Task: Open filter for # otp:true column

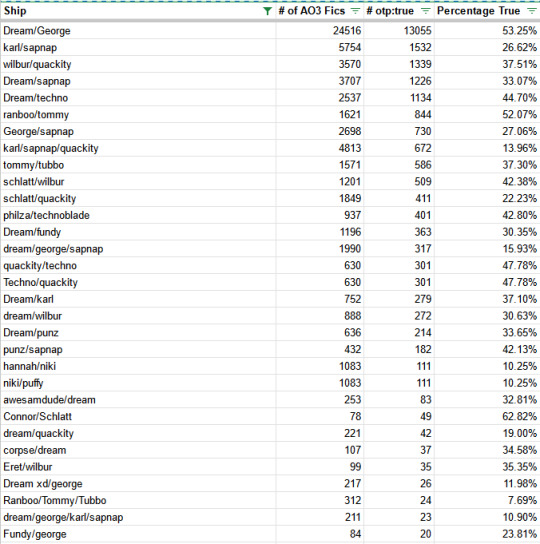Action: tap(425, 11)
